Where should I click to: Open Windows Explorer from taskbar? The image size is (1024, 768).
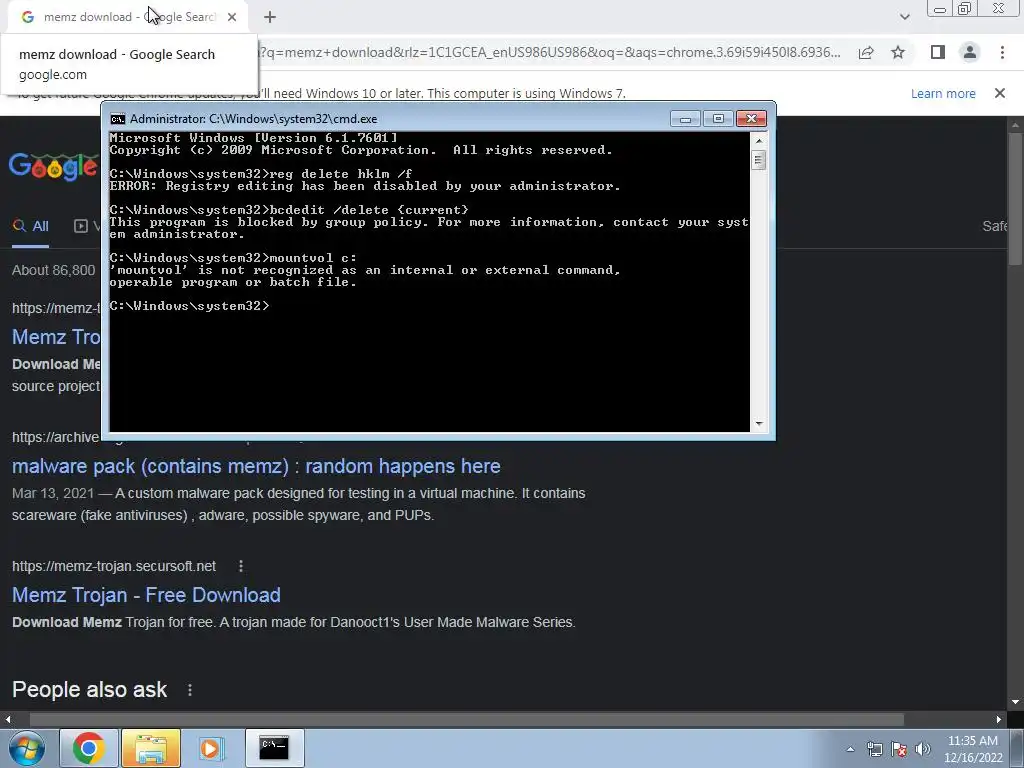click(150, 748)
